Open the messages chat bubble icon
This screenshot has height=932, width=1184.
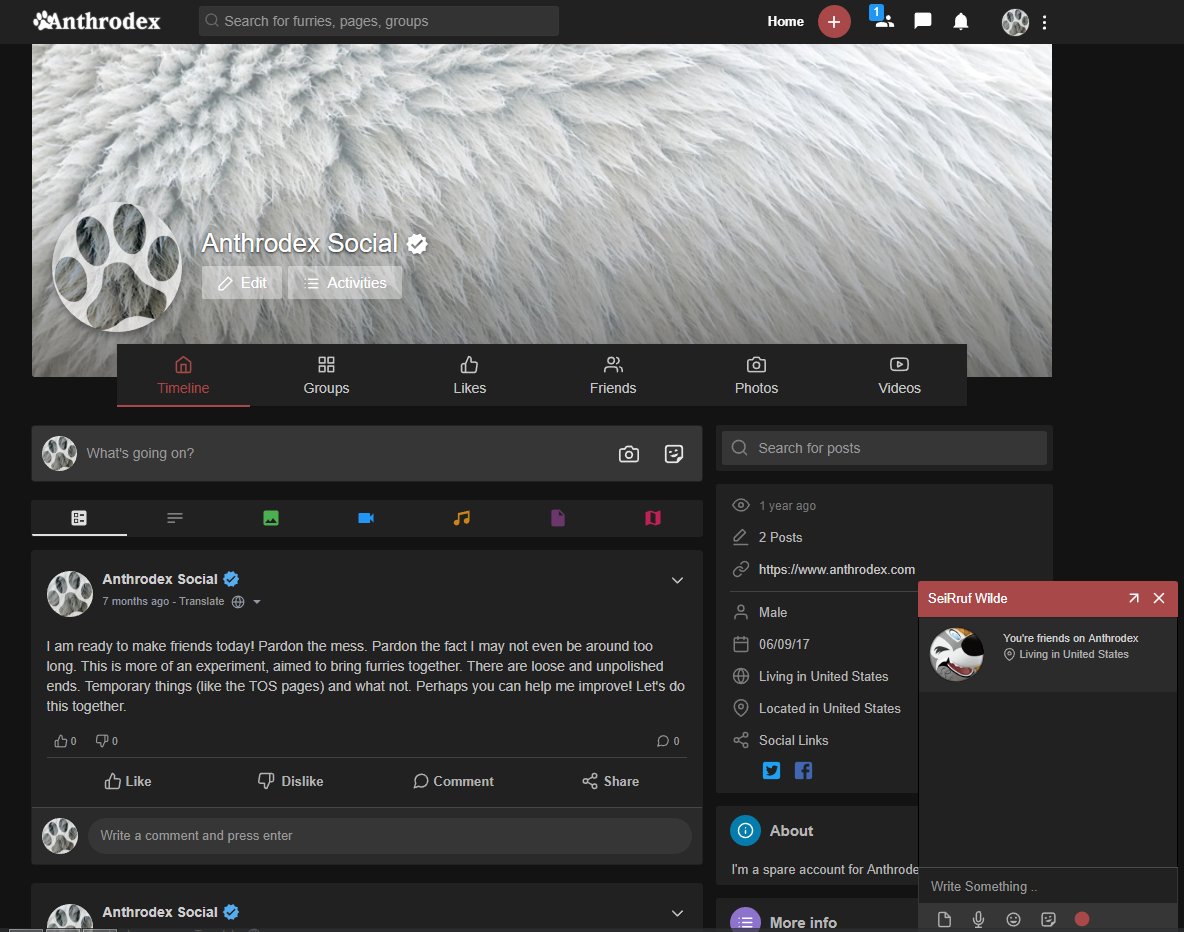[x=922, y=21]
